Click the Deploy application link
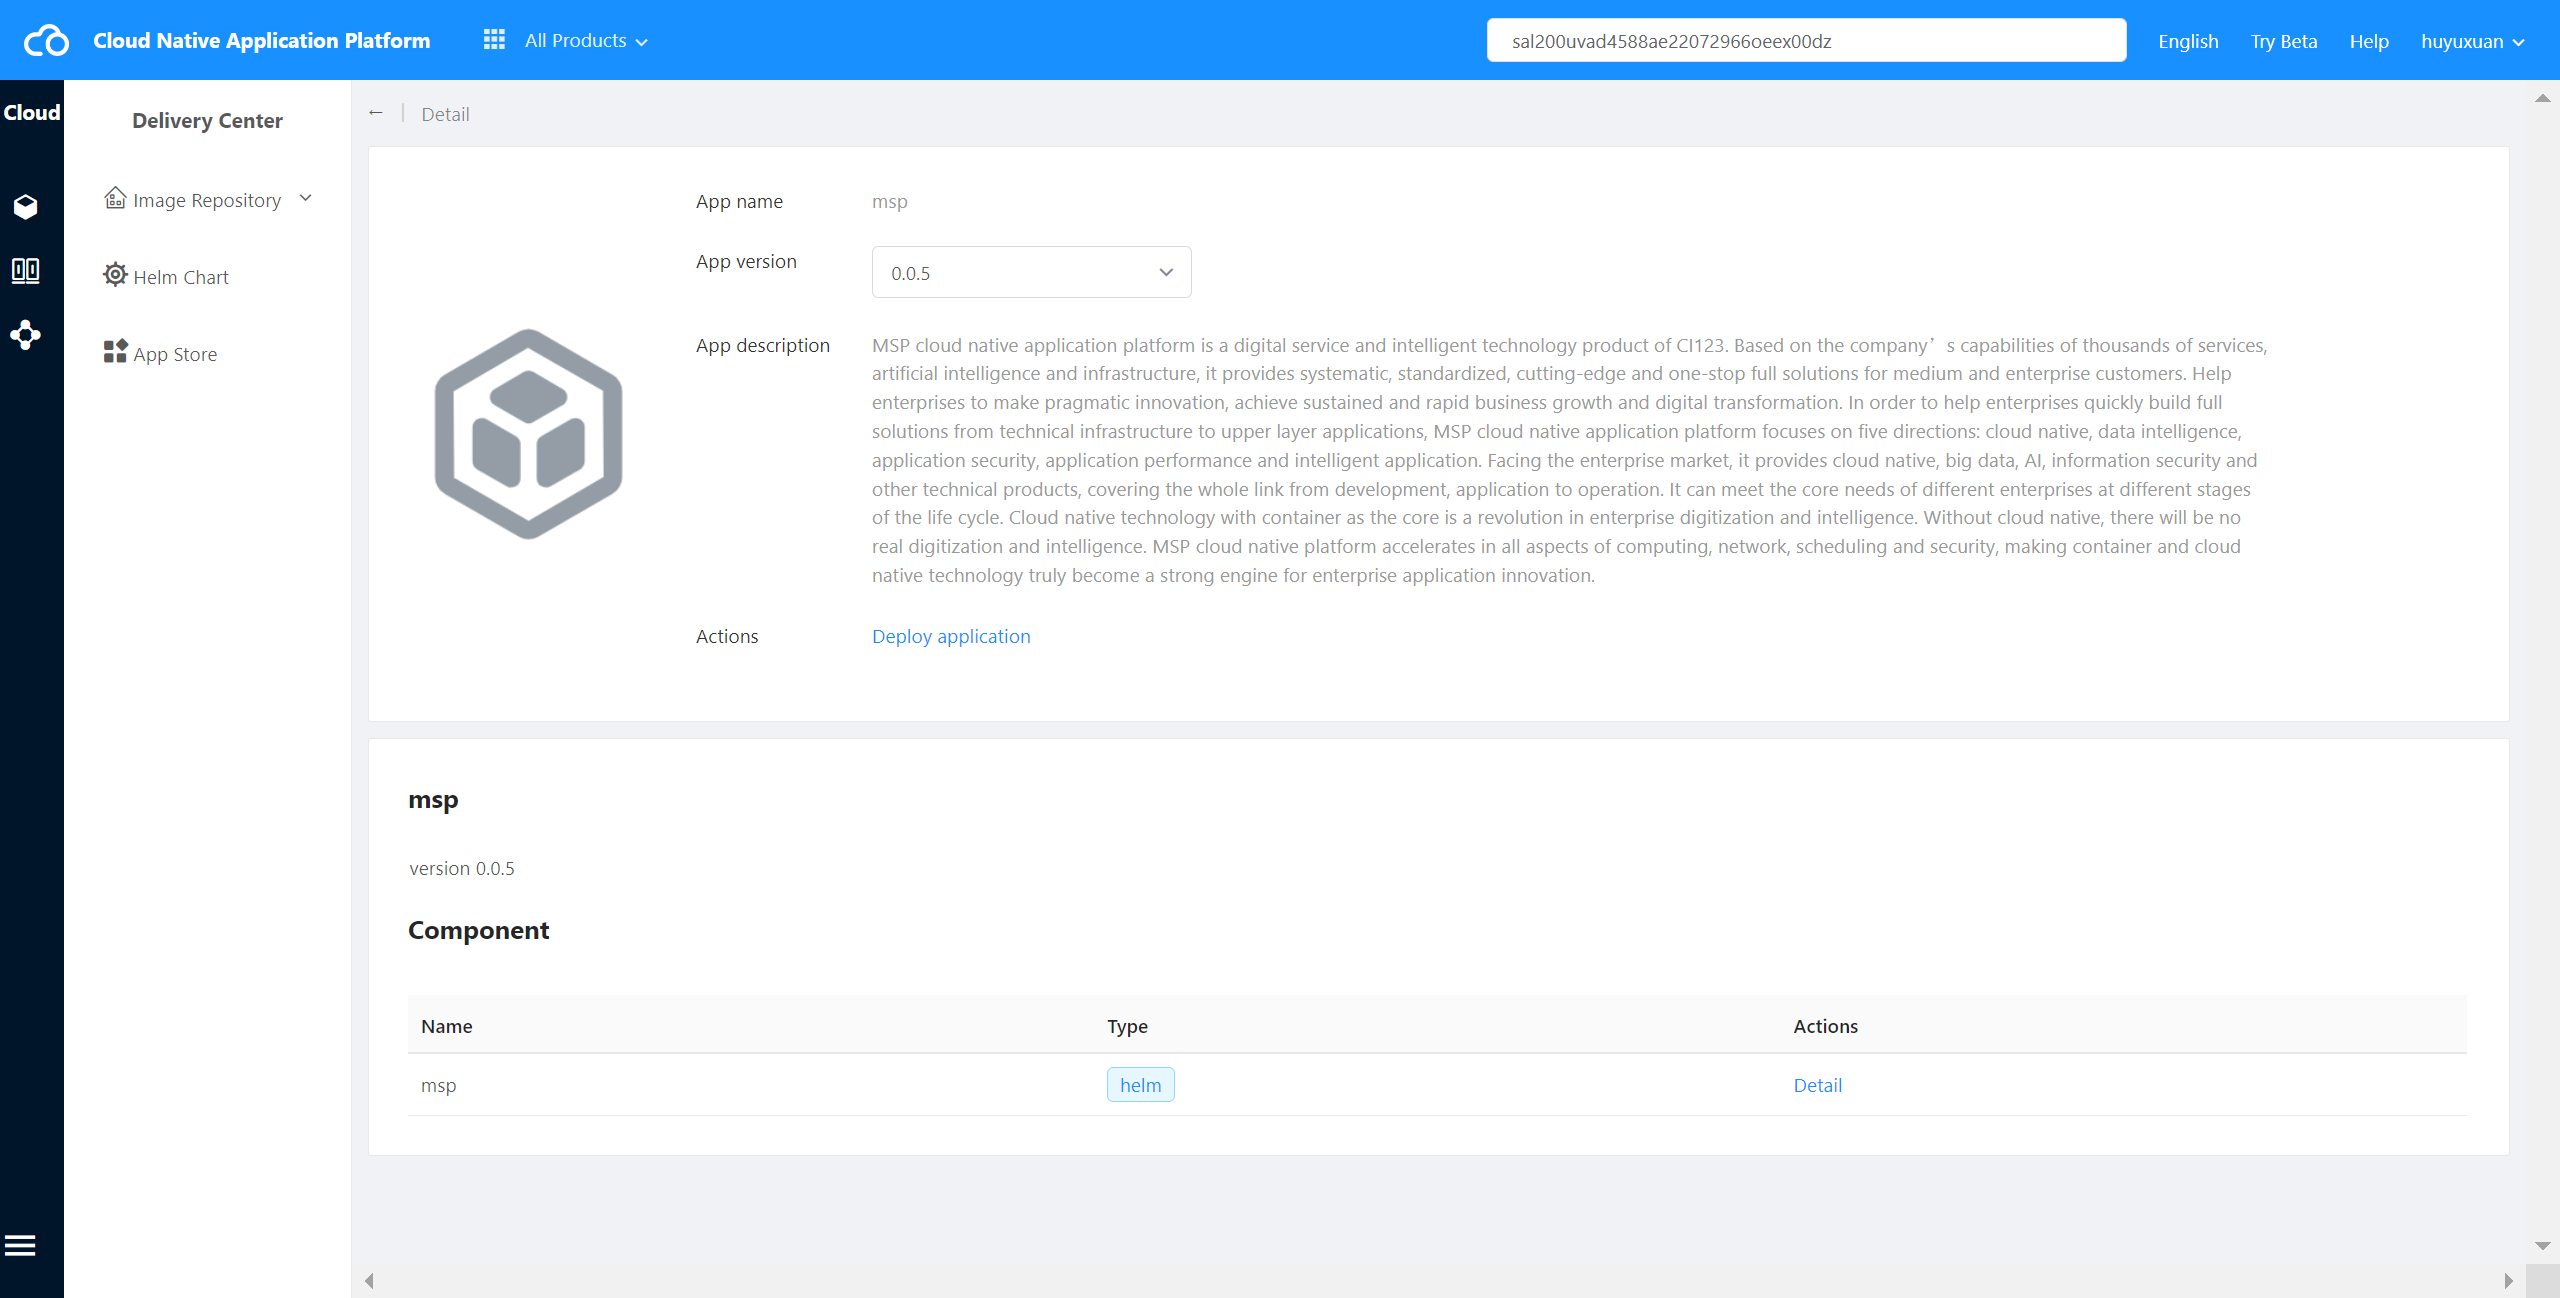Image resolution: width=2560 pixels, height=1298 pixels. (951, 636)
